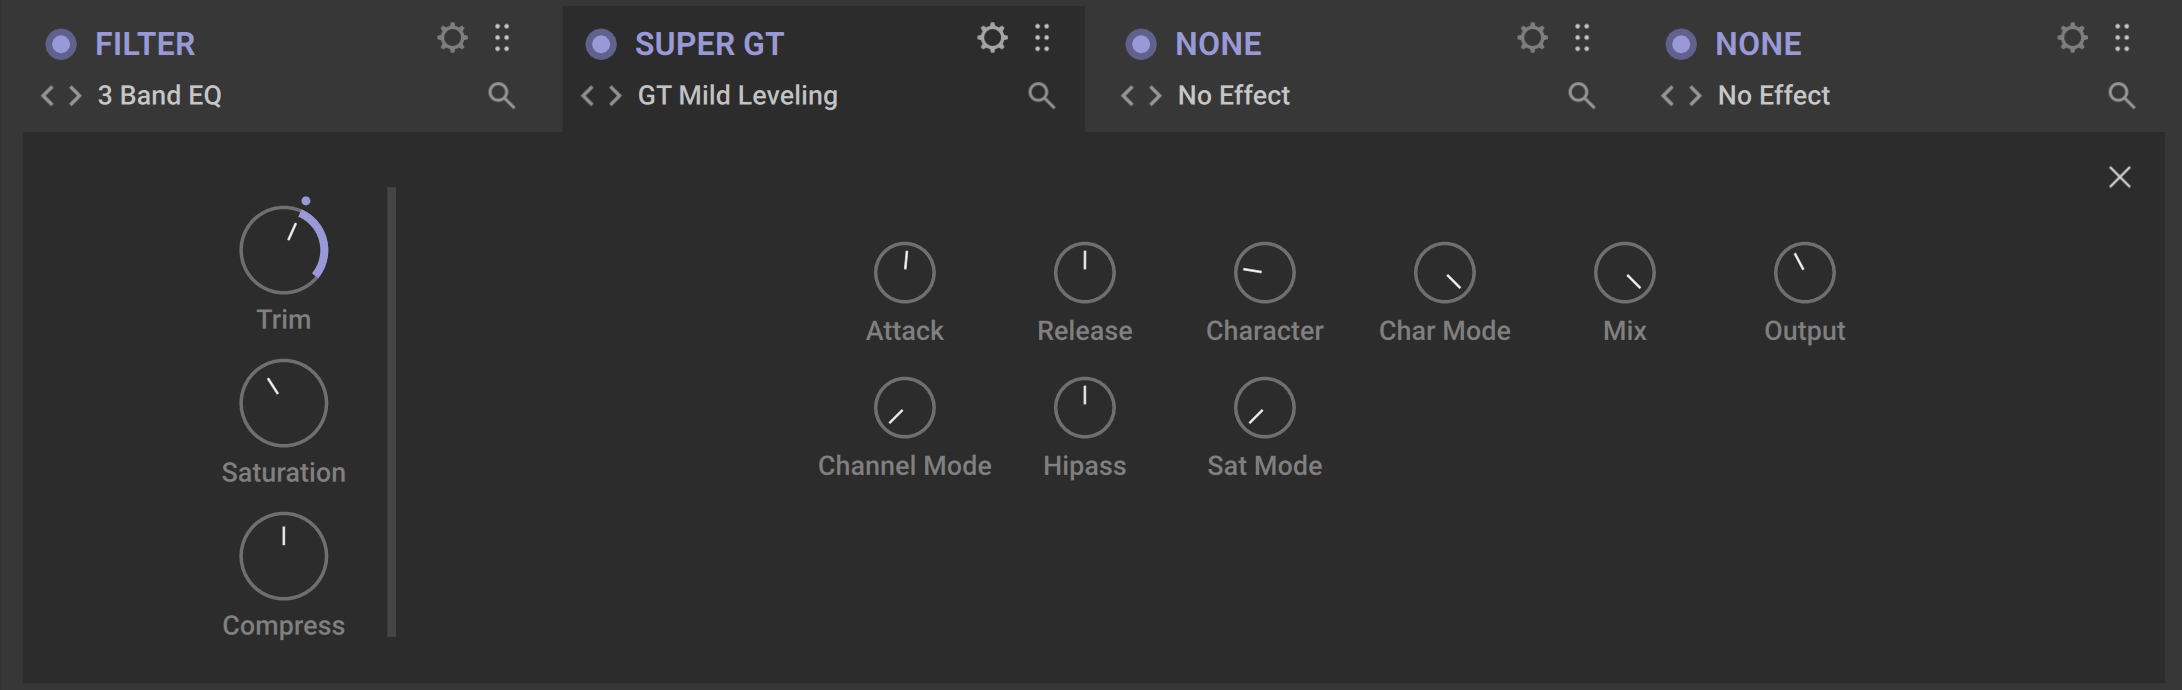Select the Super GT tab title
This screenshot has height=690, width=2182.
pos(709,44)
